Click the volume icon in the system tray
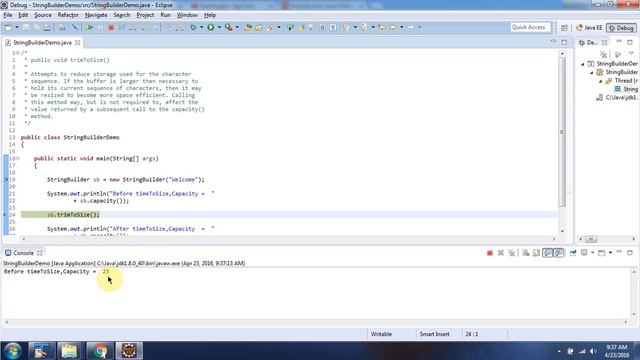 [593, 351]
